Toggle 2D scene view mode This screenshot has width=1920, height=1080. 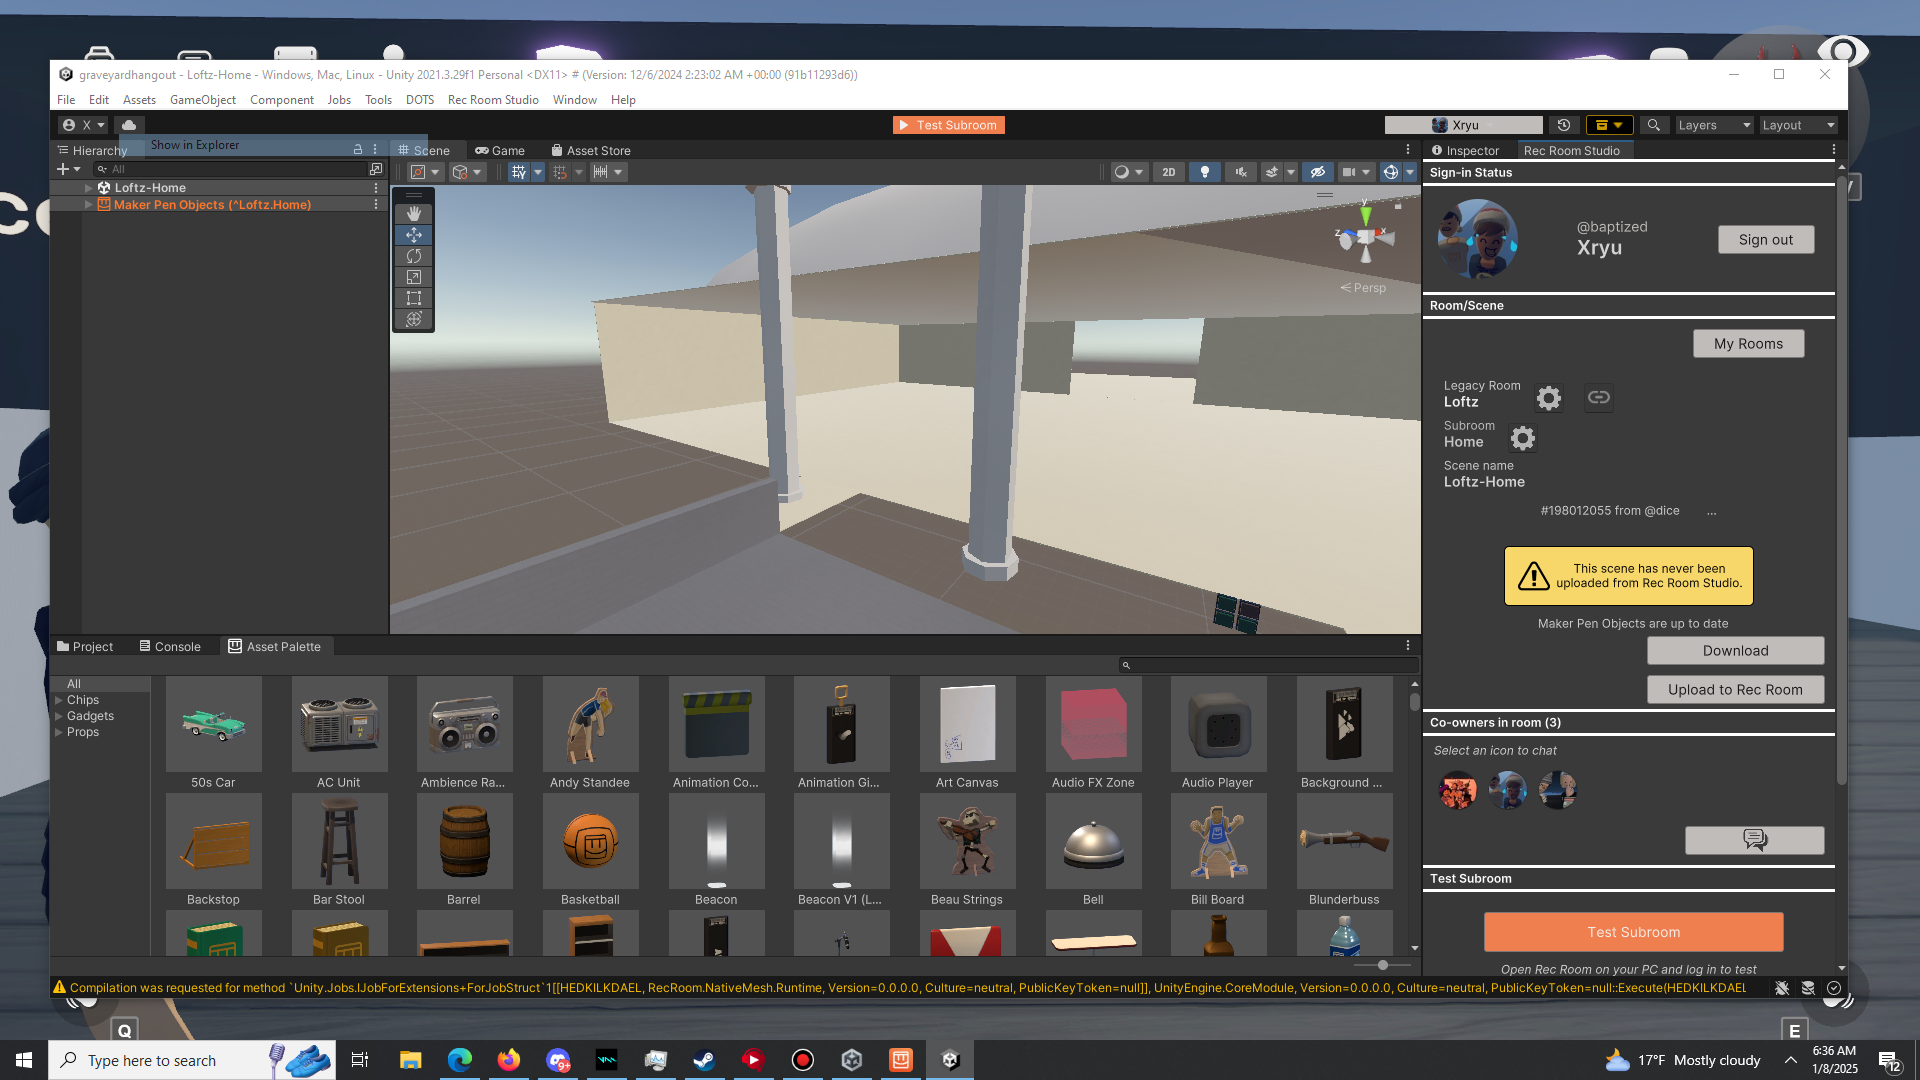(x=1168, y=172)
